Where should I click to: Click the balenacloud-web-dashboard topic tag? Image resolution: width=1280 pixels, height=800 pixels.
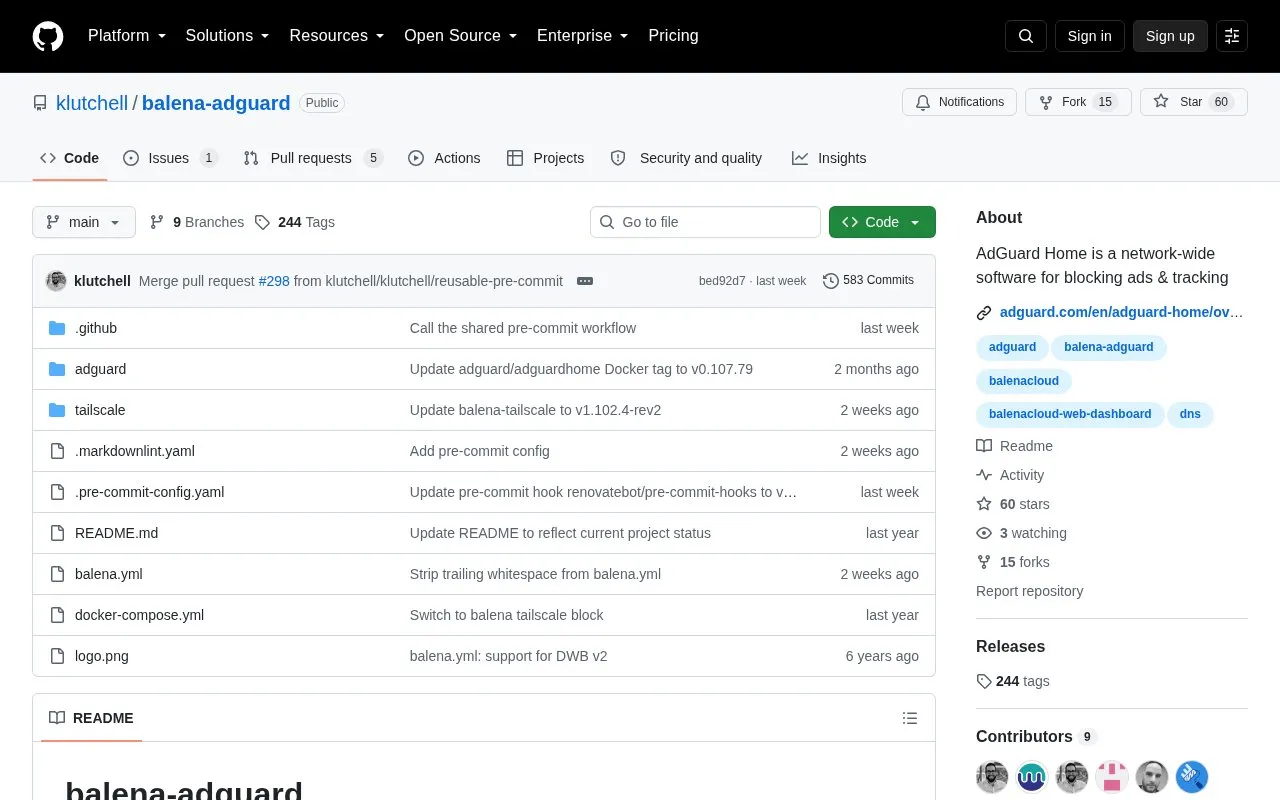1070,414
